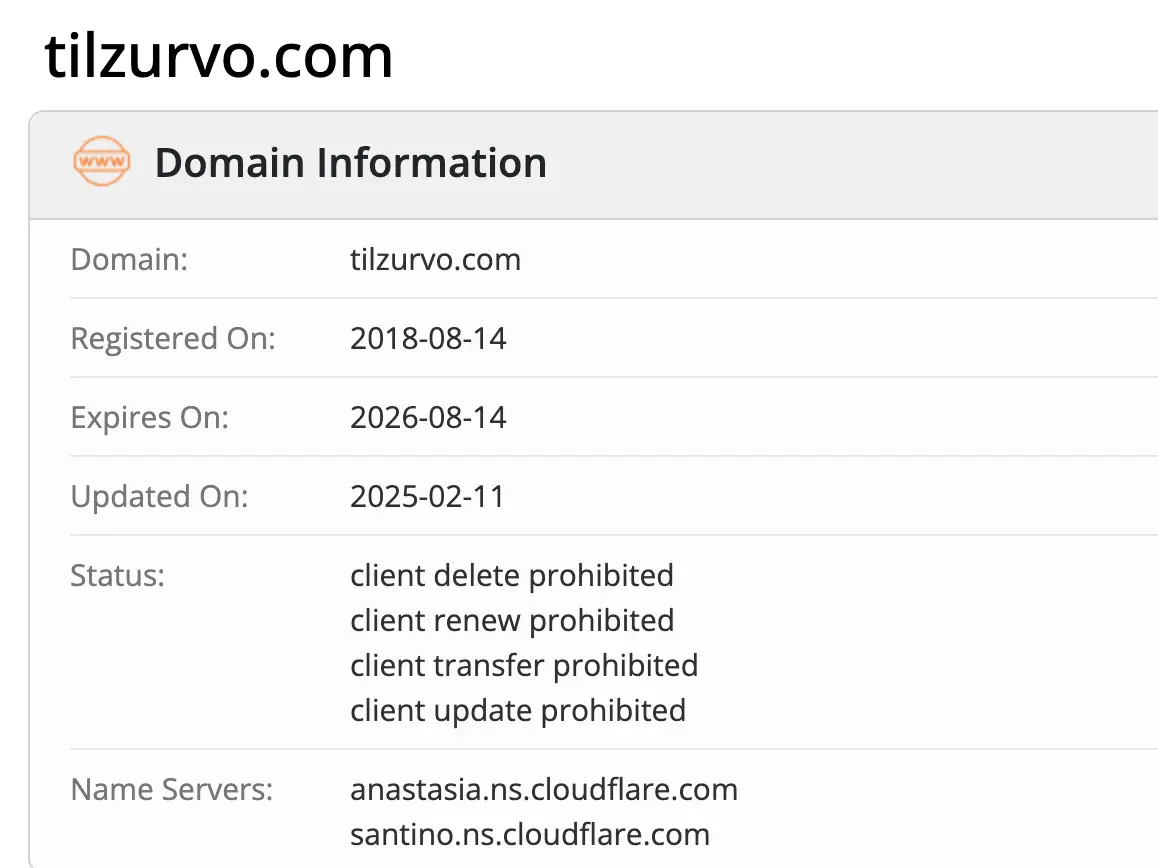Click the Domain Information panel header
The height and width of the screenshot is (868, 1158).
tap(350, 163)
